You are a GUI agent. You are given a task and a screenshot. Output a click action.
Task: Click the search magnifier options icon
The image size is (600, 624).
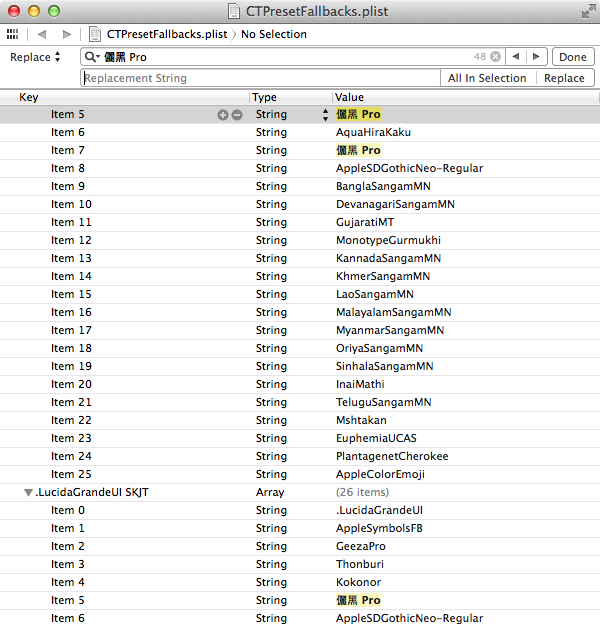(x=92, y=57)
